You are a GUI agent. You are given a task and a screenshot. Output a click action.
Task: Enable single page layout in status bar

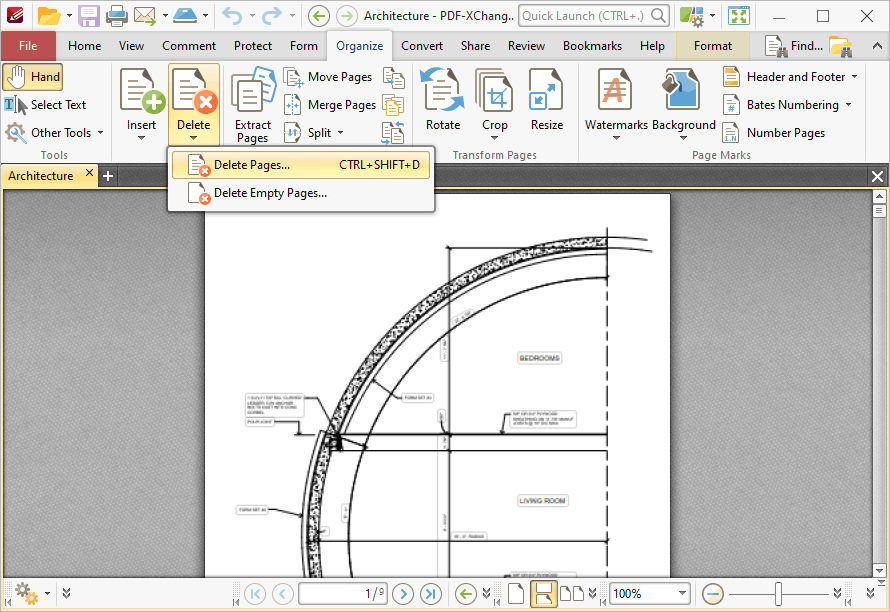[x=517, y=593]
